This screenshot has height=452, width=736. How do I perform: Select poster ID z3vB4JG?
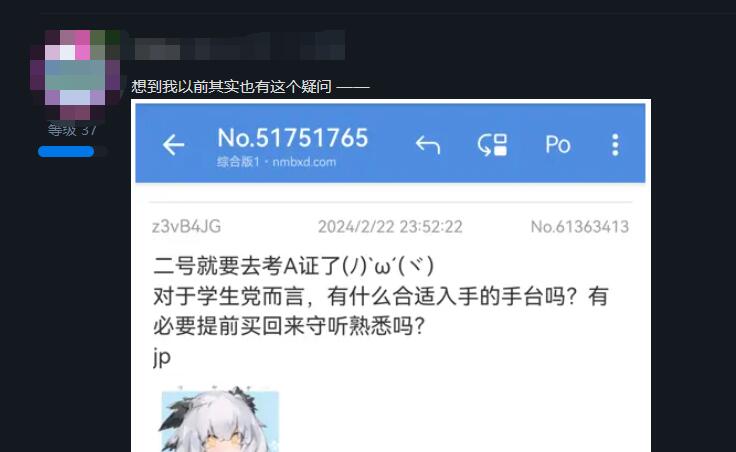[186, 227]
